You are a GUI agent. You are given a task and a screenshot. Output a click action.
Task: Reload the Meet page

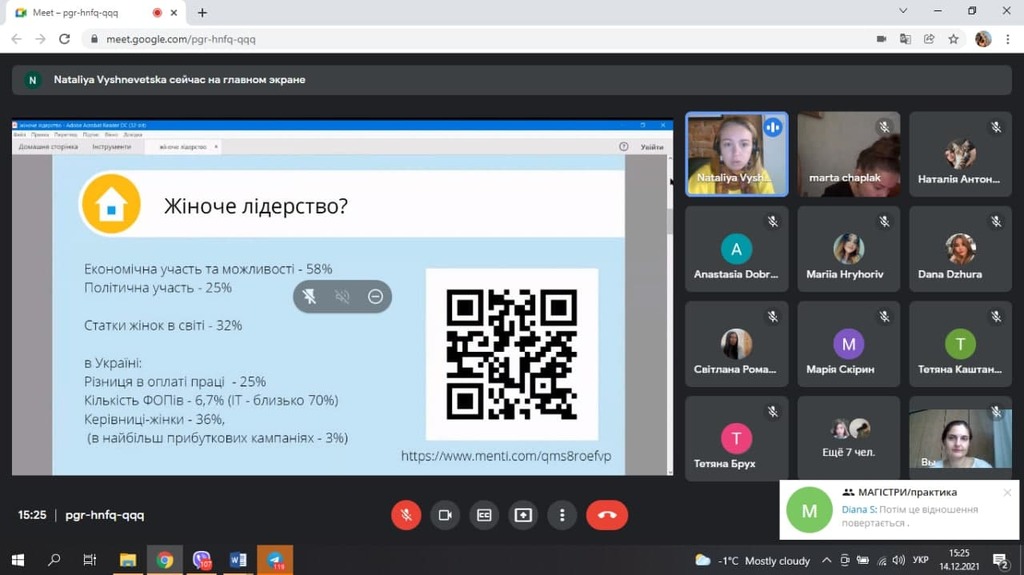[x=65, y=39]
